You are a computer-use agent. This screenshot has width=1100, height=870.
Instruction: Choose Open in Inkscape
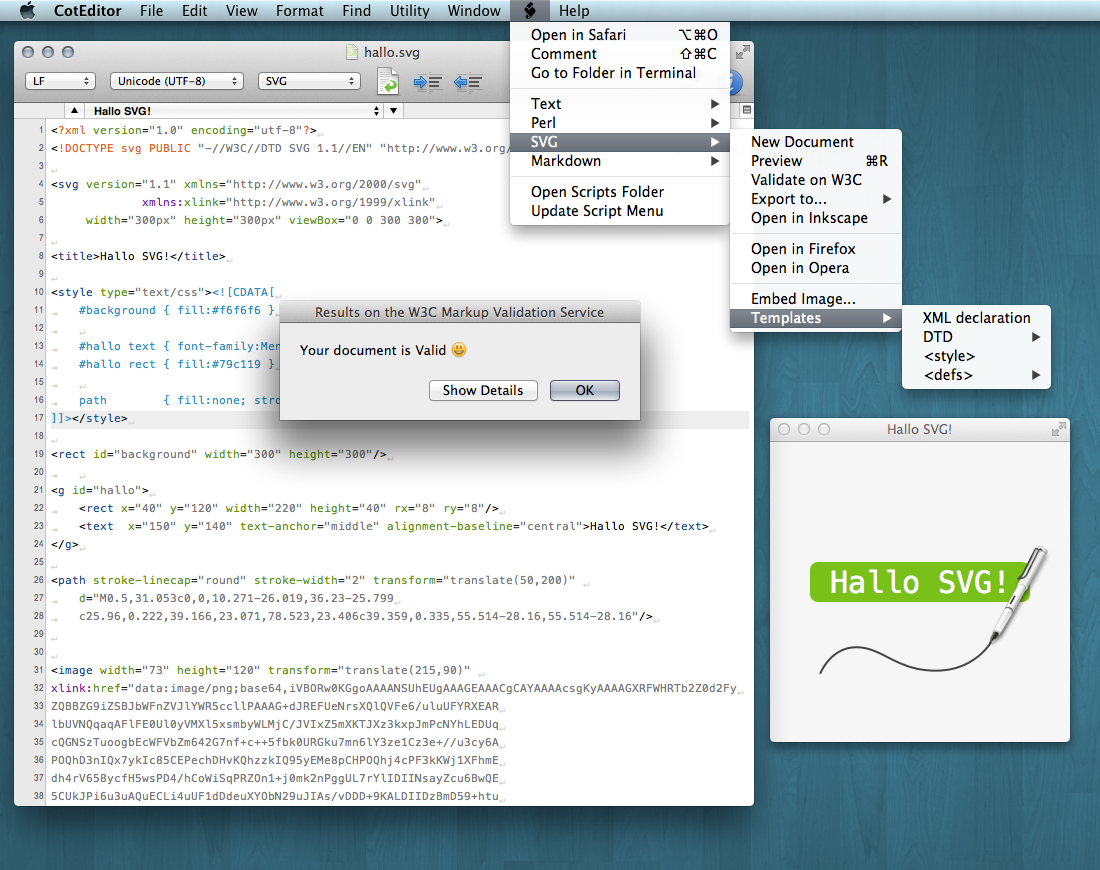tap(816, 218)
